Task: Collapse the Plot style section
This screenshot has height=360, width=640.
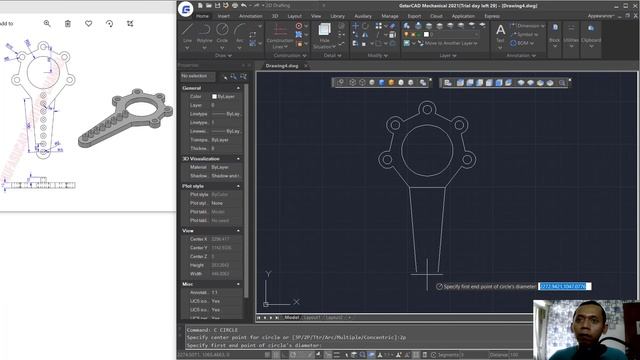Action: 238,186
